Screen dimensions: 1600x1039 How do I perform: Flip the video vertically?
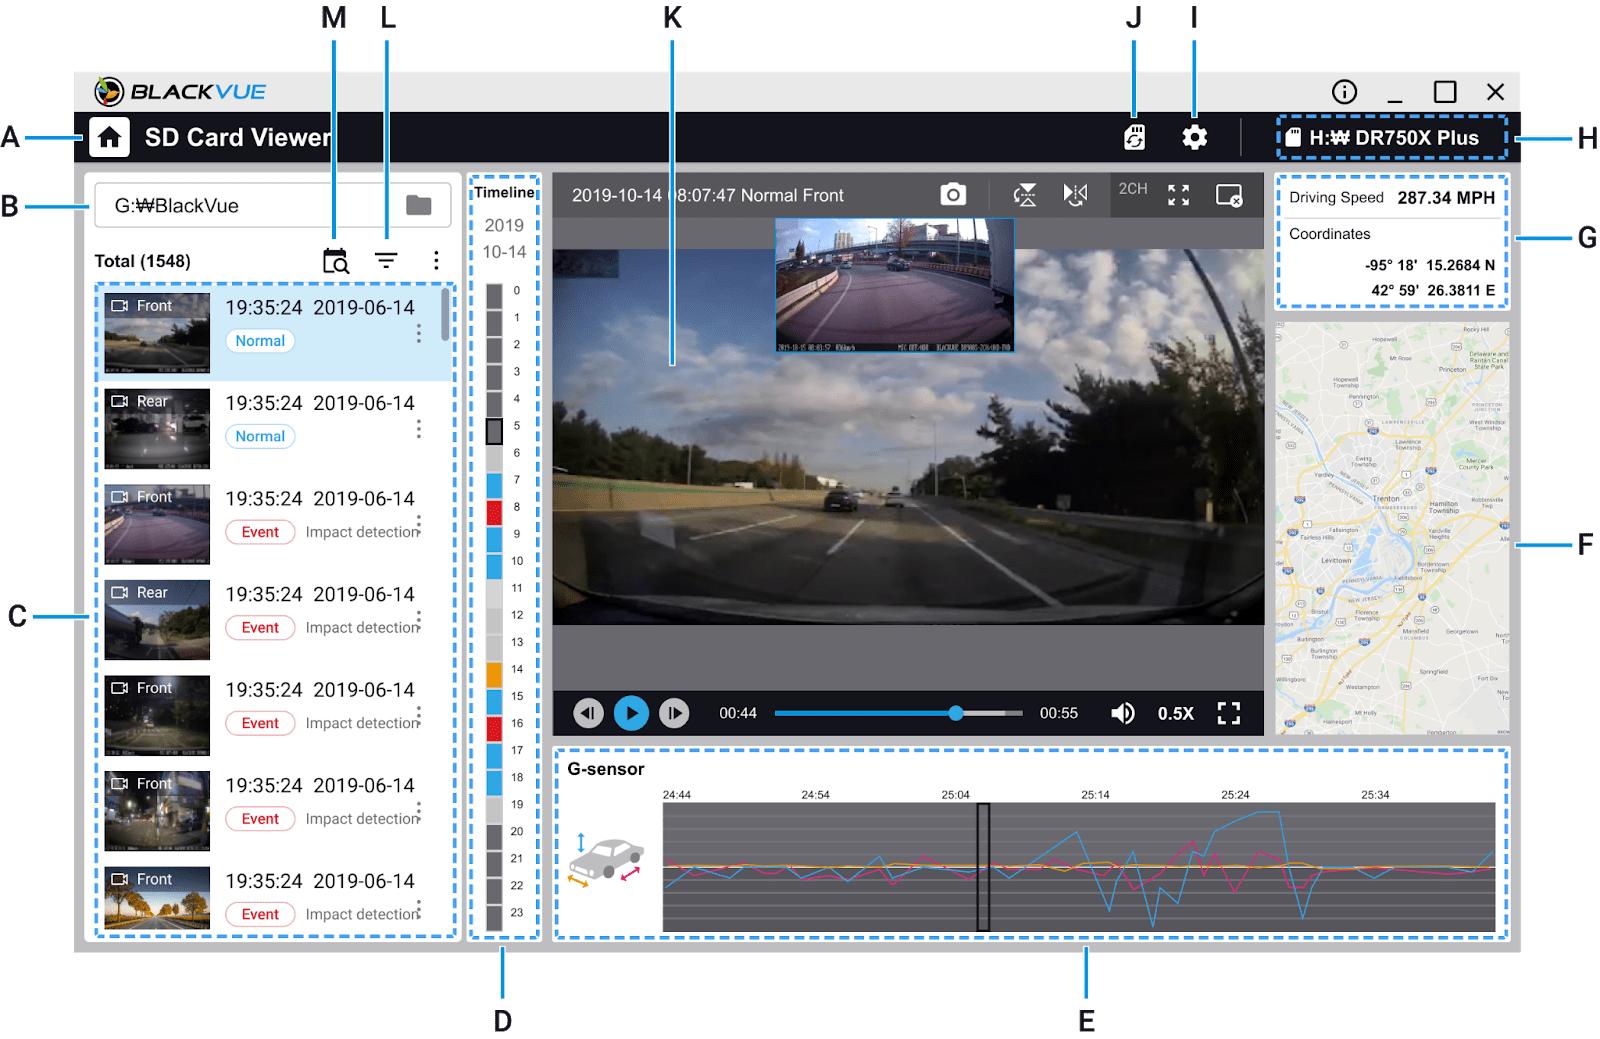tap(1025, 195)
